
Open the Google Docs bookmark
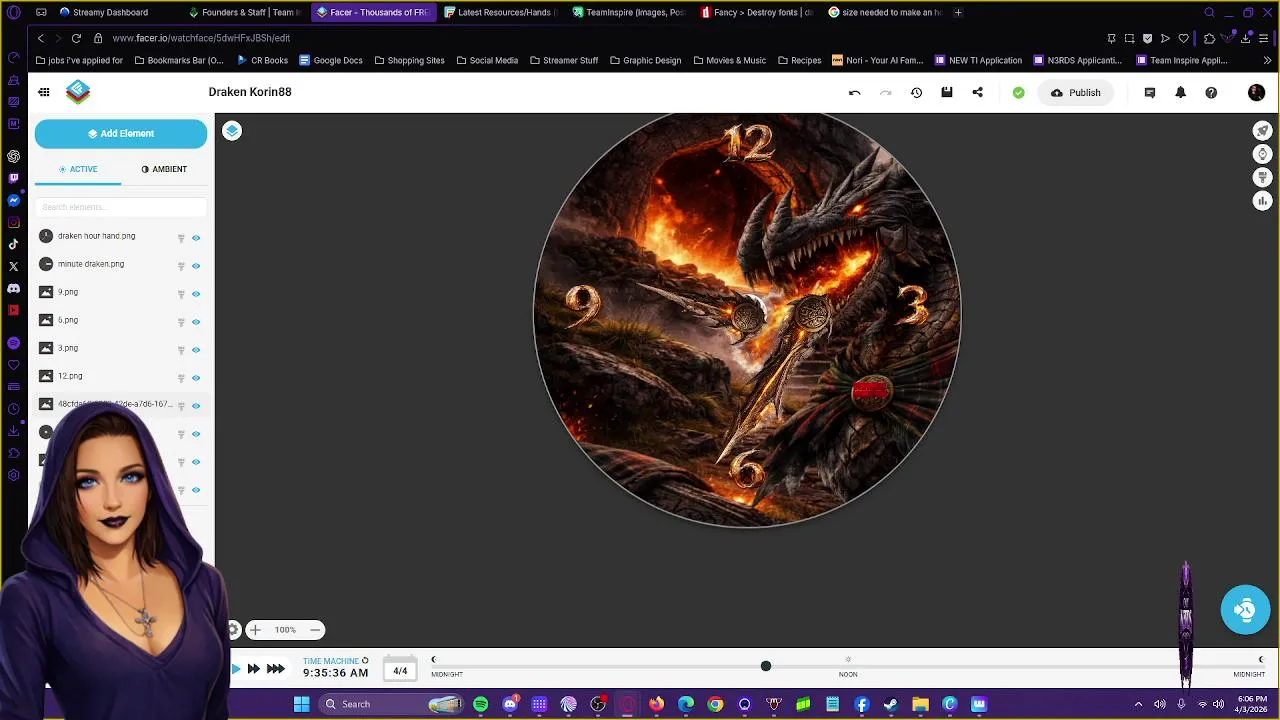331,60
